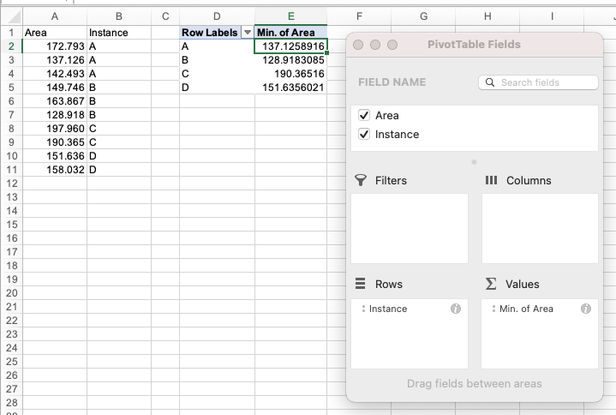Click the Columns icon in PivotTable Fields
Viewport: 616px width, 415px height.
point(491,180)
